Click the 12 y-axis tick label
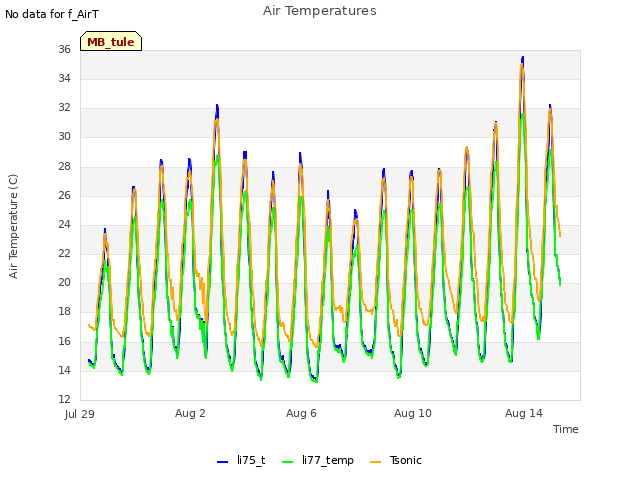This screenshot has width=640, height=480. pyautogui.click(x=64, y=399)
